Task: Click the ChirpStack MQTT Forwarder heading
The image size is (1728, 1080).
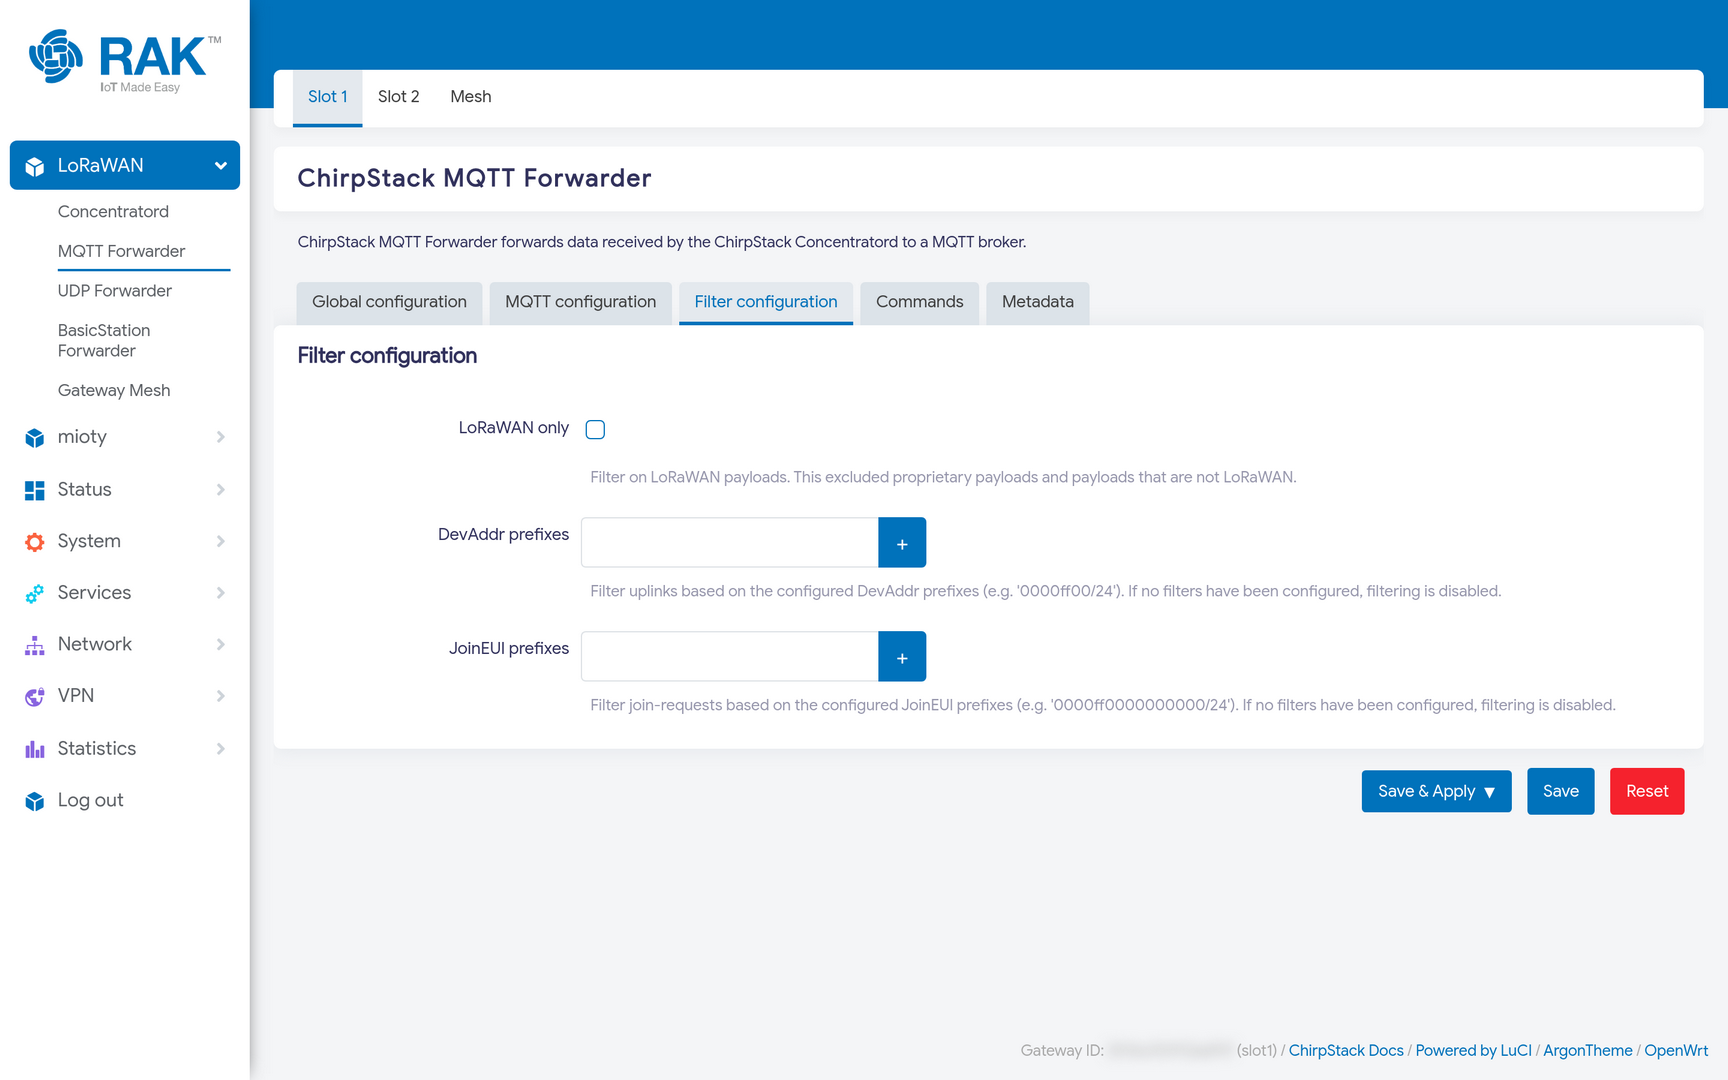Action: coord(474,178)
